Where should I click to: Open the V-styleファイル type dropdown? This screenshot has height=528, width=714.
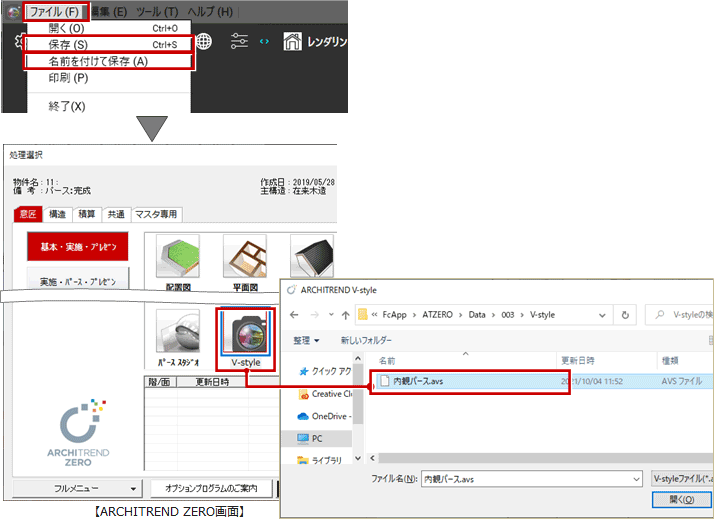click(682, 479)
